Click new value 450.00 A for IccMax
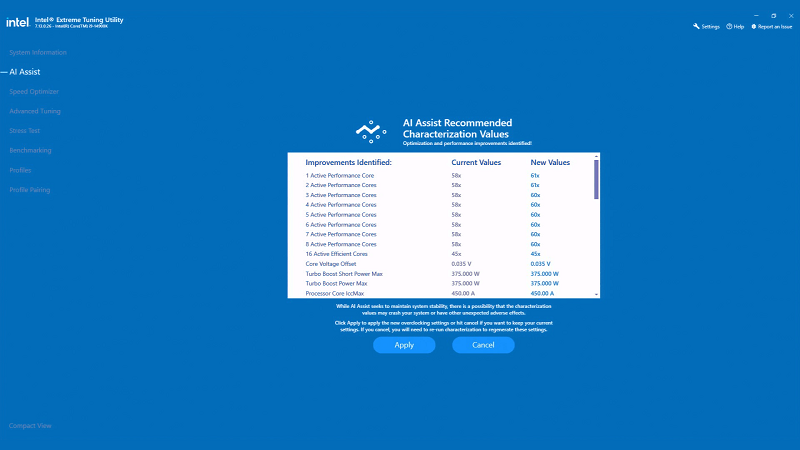The width and height of the screenshot is (800, 450). pos(542,293)
